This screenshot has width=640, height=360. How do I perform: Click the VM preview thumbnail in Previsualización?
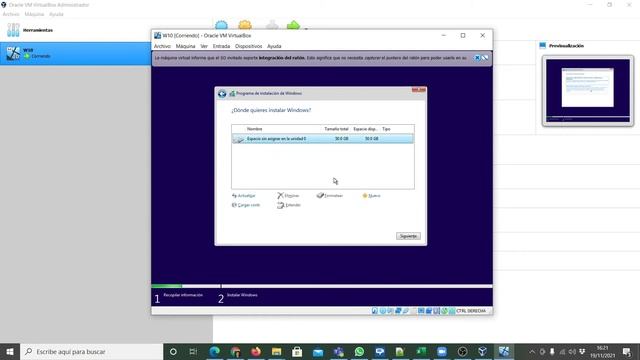(588, 91)
